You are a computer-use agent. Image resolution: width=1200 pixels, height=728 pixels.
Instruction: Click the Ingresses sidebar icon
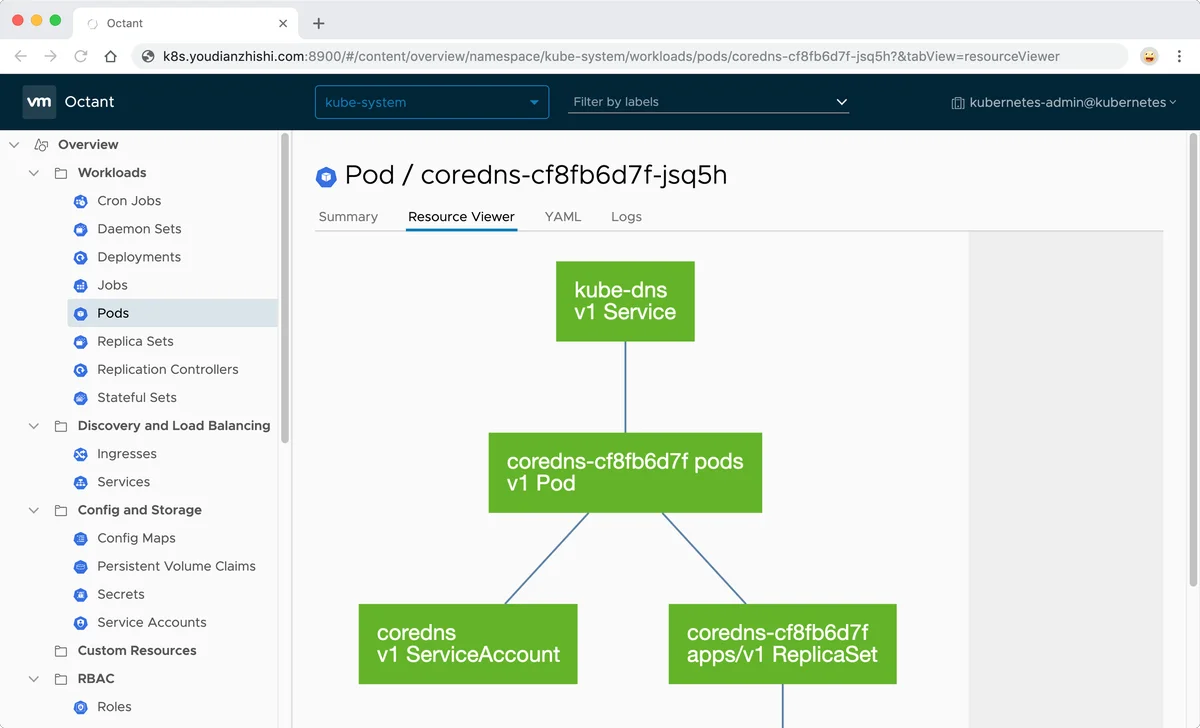[81, 454]
